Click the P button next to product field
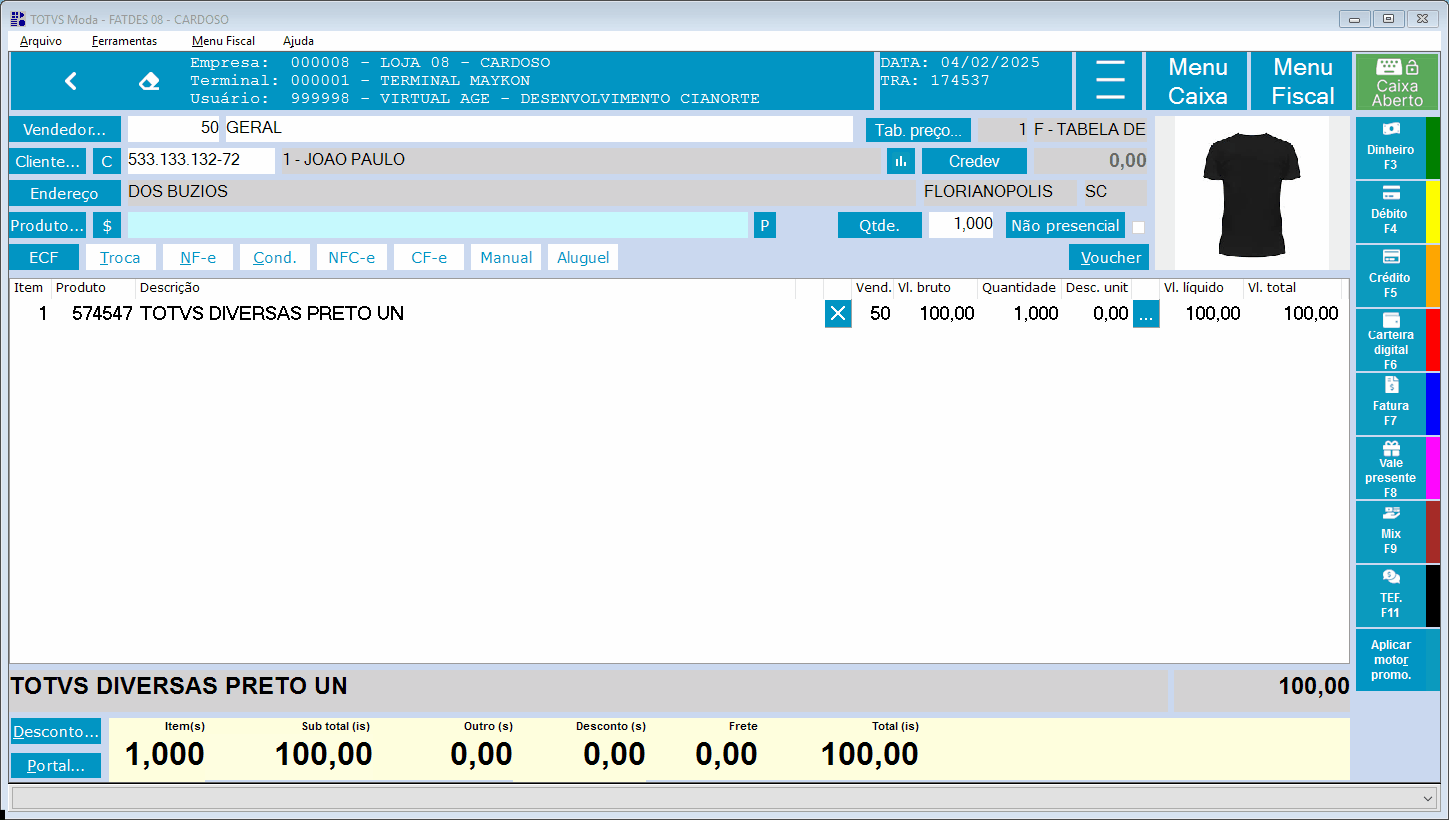The image size is (1449, 820). tap(765, 225)
